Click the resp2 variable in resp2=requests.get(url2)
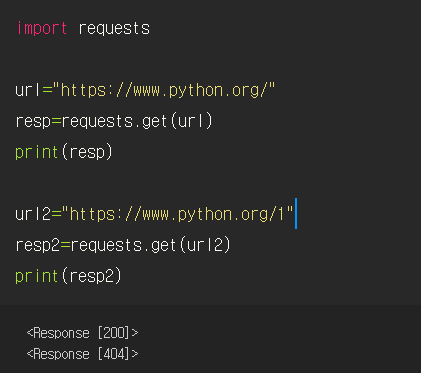 coord(38,246)
